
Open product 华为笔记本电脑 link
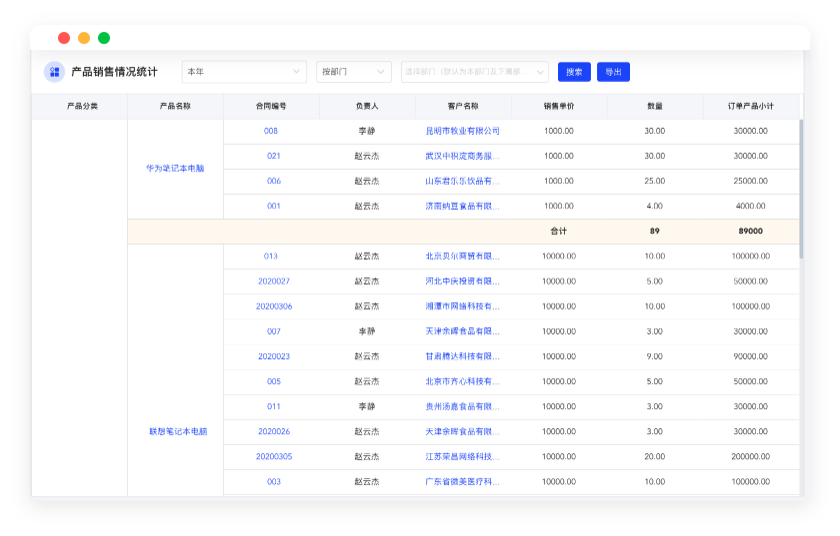point(175,168)
